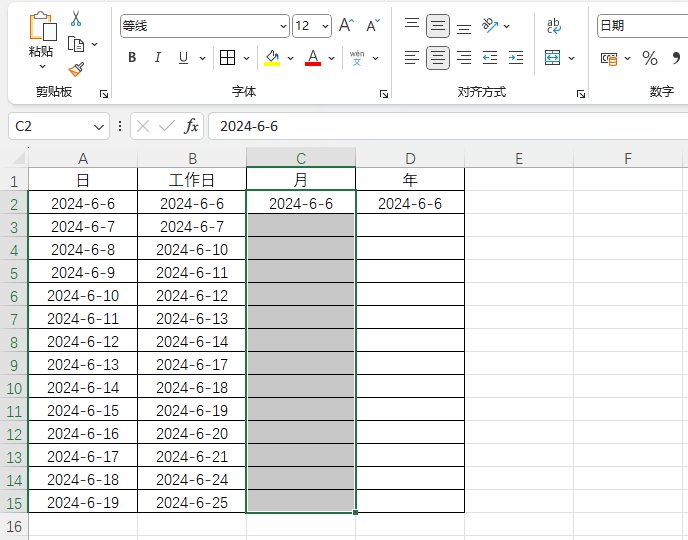Decrease indent icon
Viewport: 688px width, 540px height.
click(x=490, y=57)
